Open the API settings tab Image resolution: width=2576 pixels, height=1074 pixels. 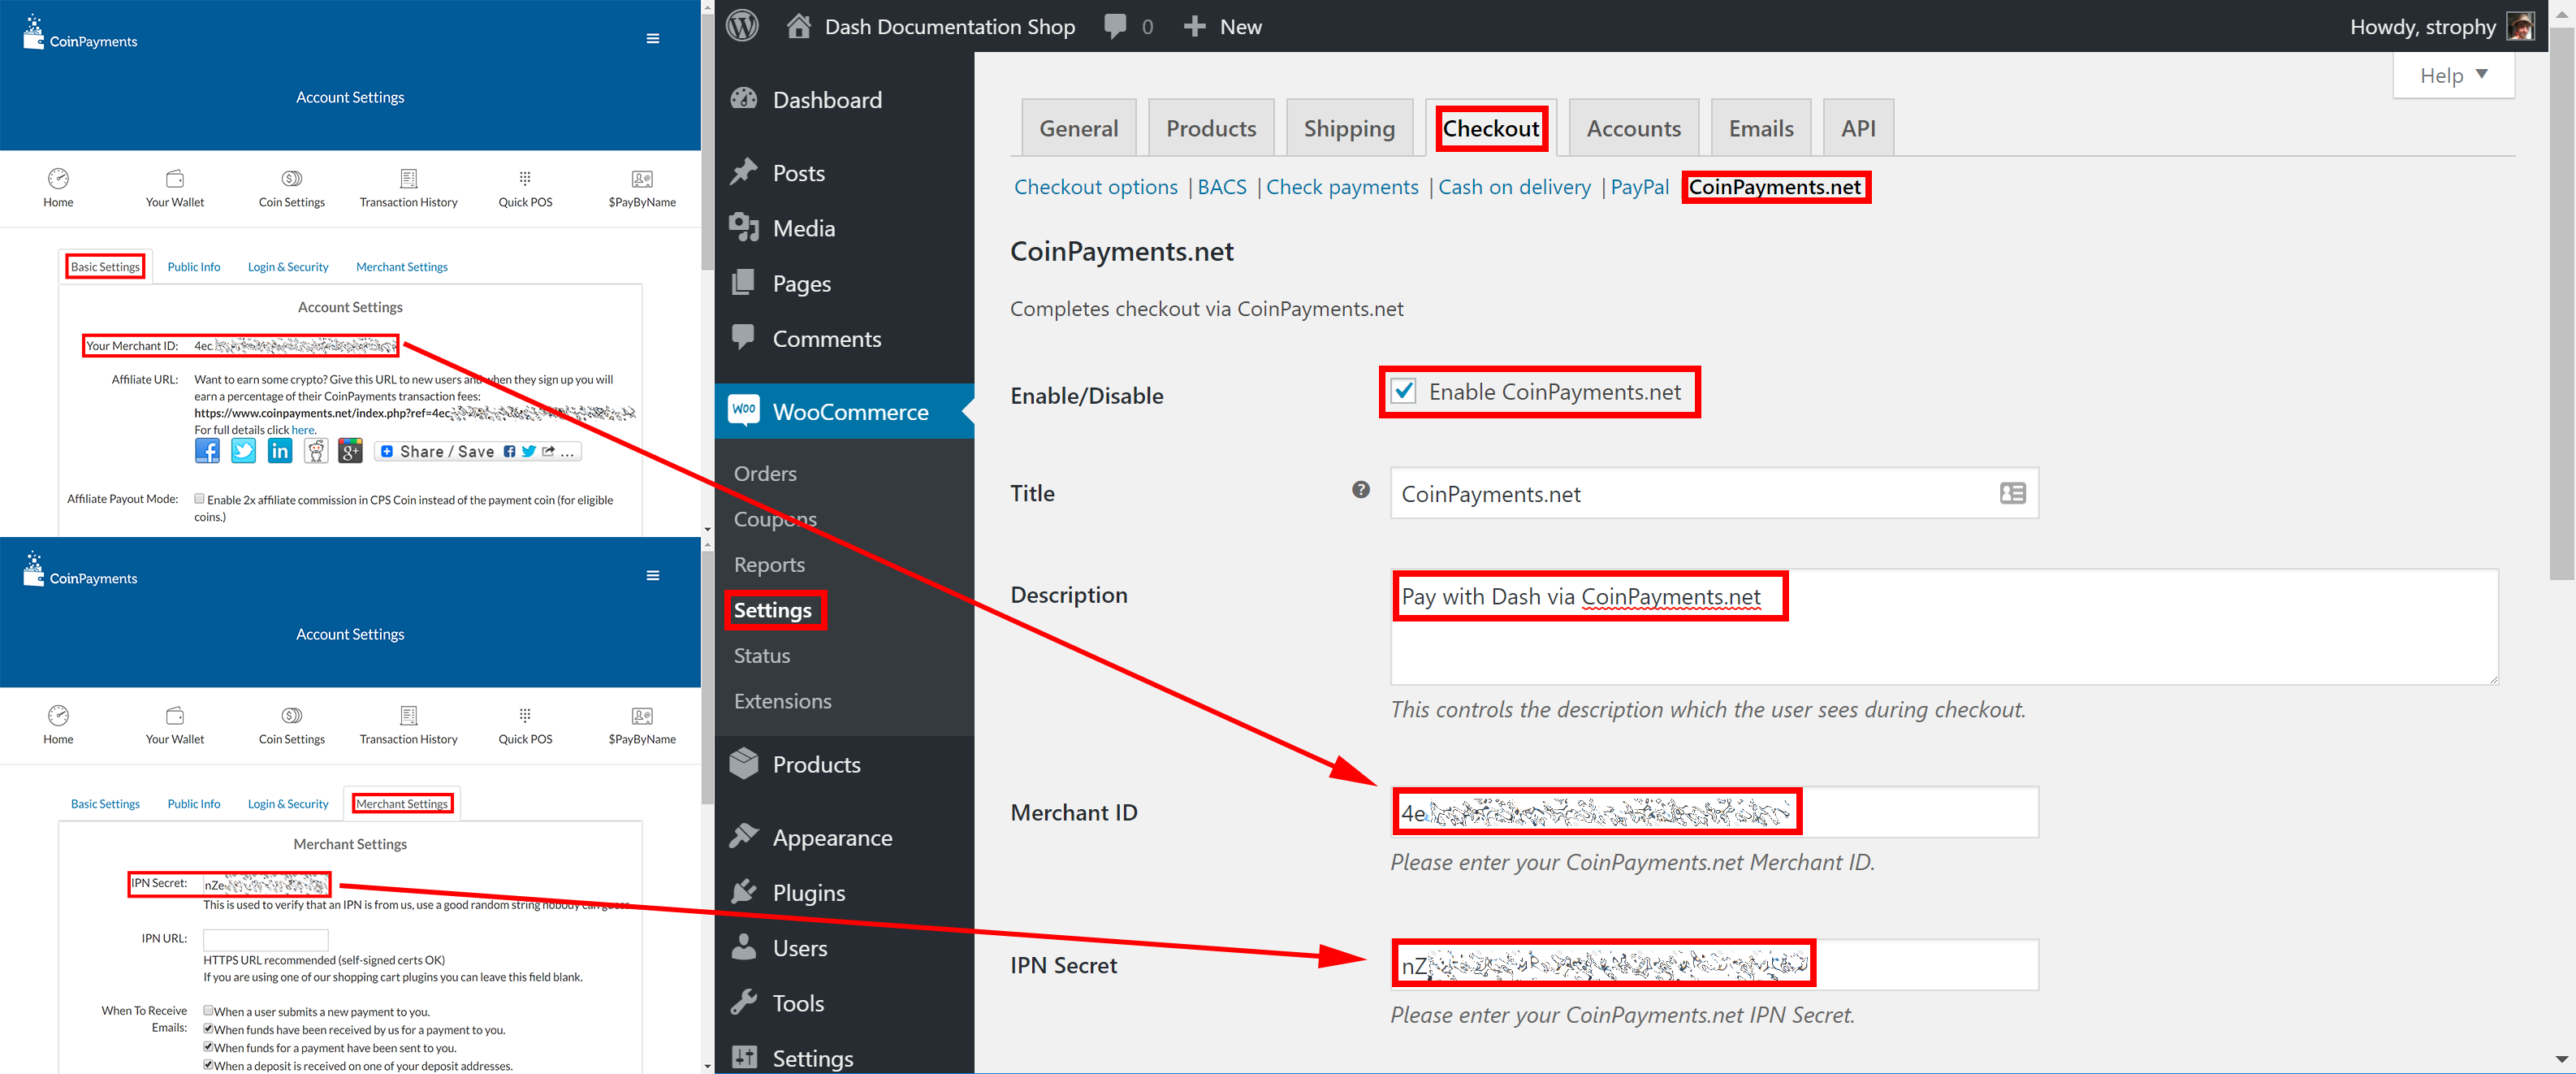point(1858,128)
